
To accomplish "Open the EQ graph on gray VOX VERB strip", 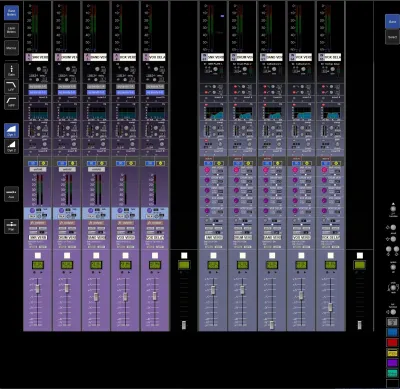I will tap(301, 112).
